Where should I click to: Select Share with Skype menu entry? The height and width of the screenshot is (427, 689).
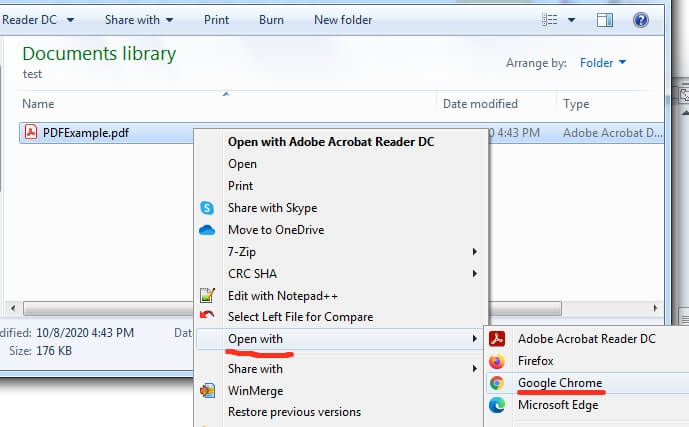point(272,208)
